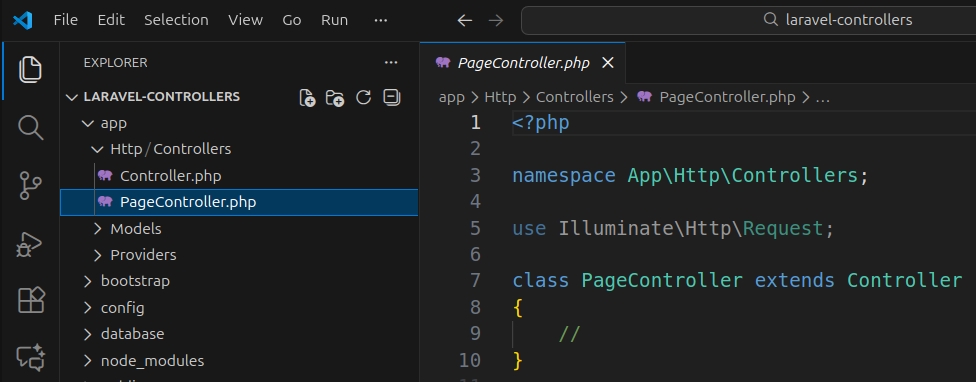Go forward in navigation history
The width and height of the screenshot is (976, 382).
pos(495,21)
